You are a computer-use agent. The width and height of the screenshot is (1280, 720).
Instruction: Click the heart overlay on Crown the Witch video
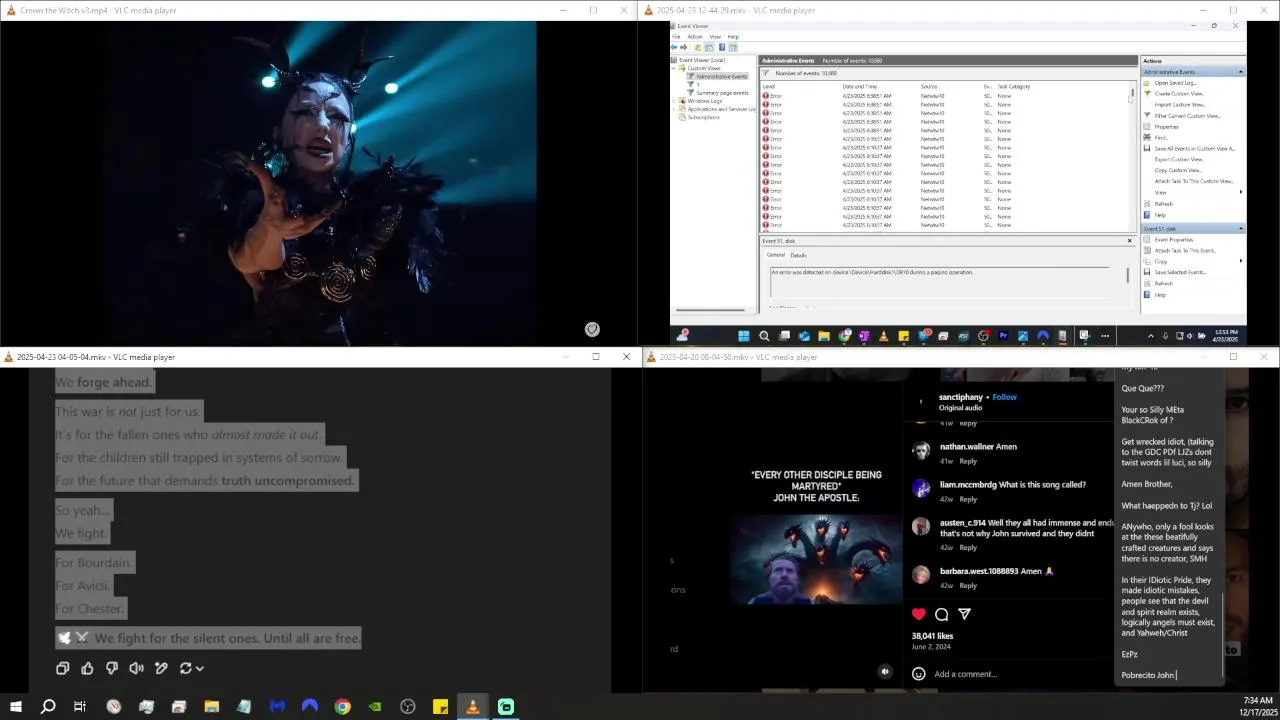pos(592,329)
